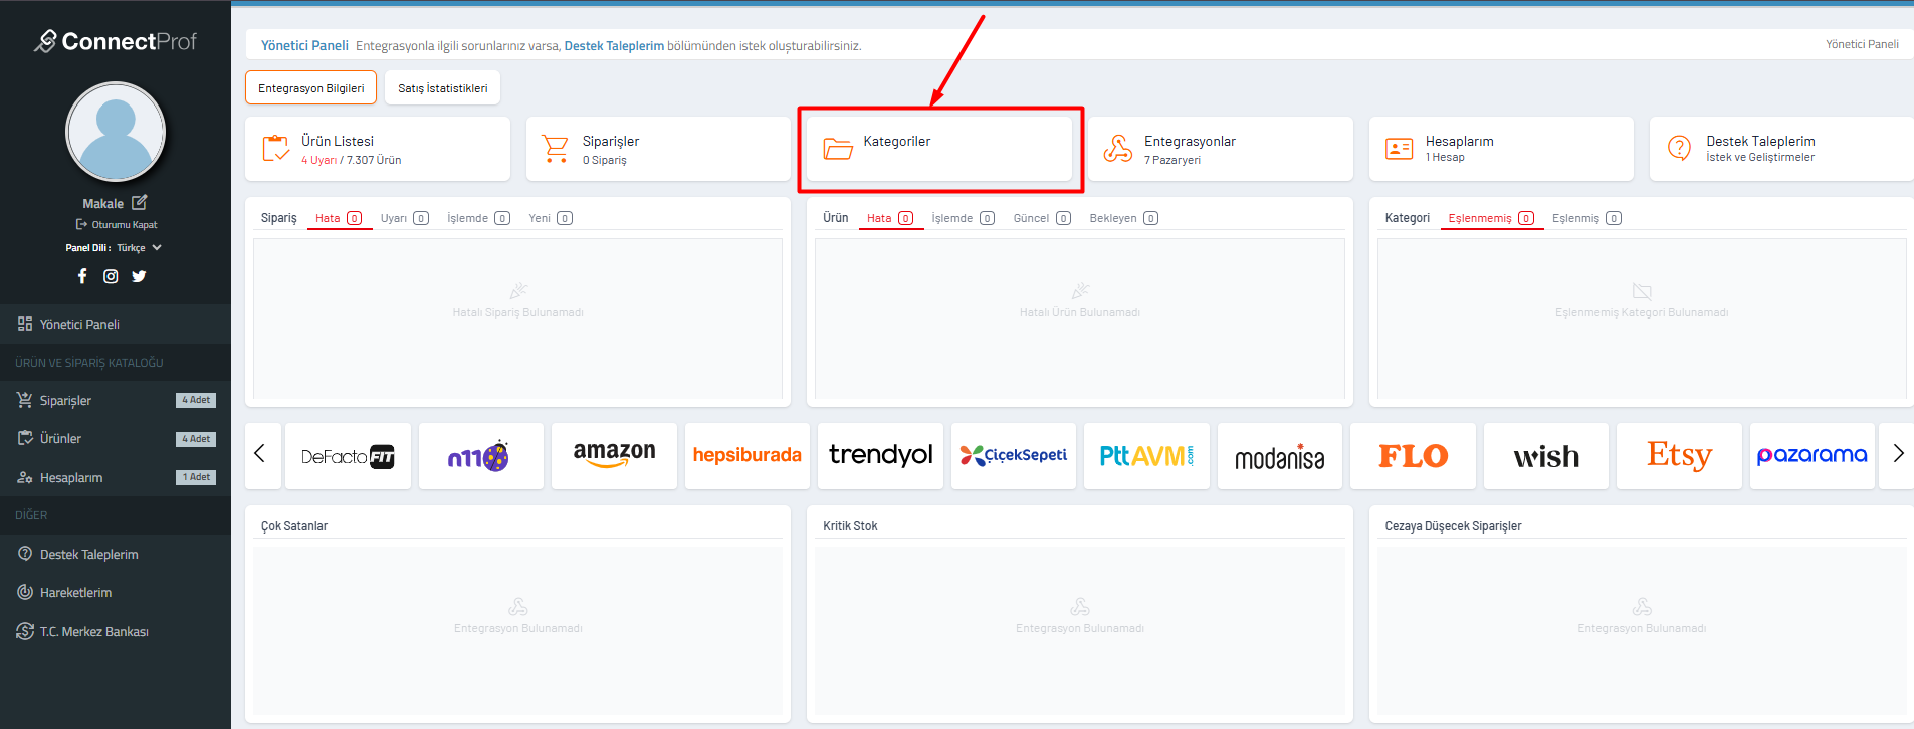Click the Yönetici Paneli breadcrumb at top right
Screen dimensions: 1914x729
pos(1862,44)
